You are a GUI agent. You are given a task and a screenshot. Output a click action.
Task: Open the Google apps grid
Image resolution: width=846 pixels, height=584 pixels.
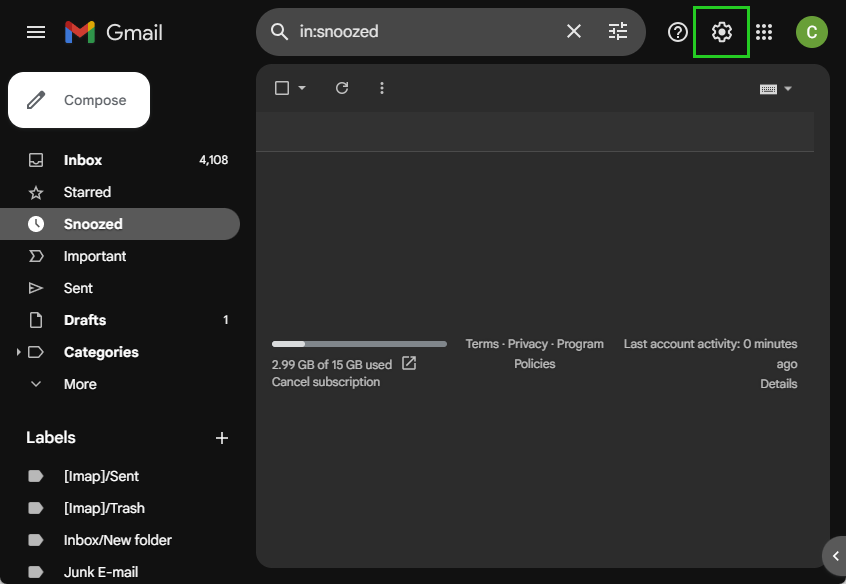pos(764,32)
